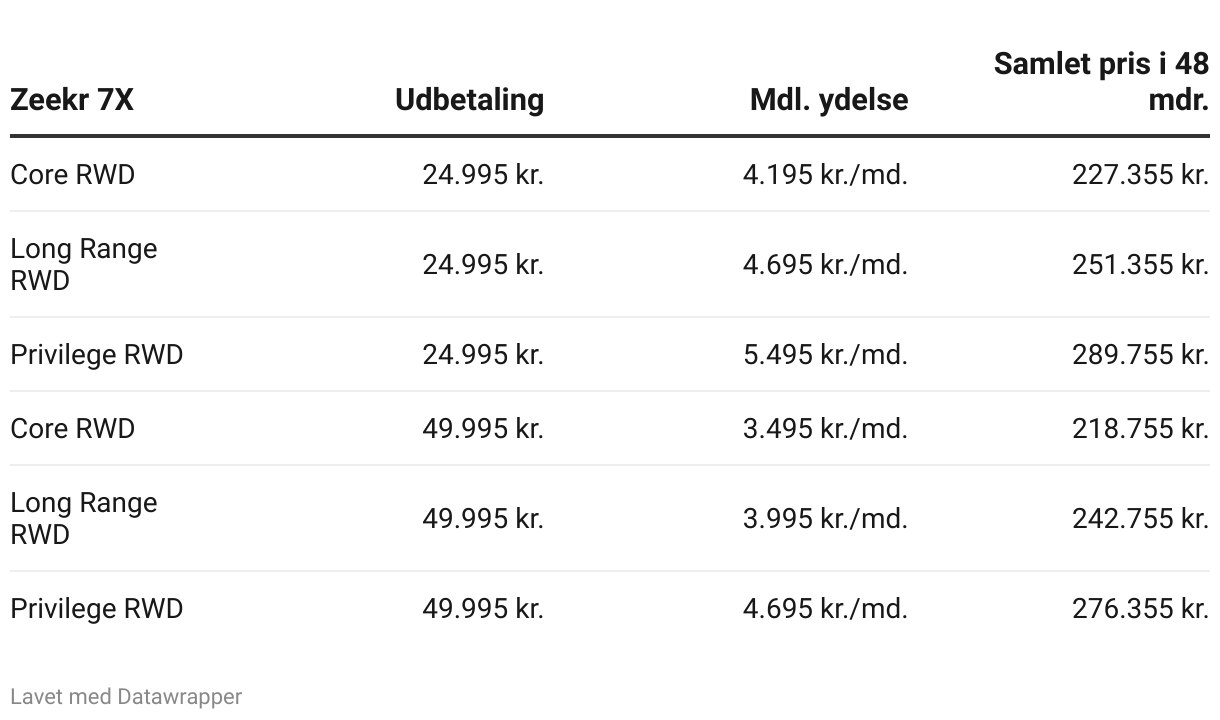Select the first Core RWD row label
Viewport: 1220px width, 720px height.
point(73,175)
